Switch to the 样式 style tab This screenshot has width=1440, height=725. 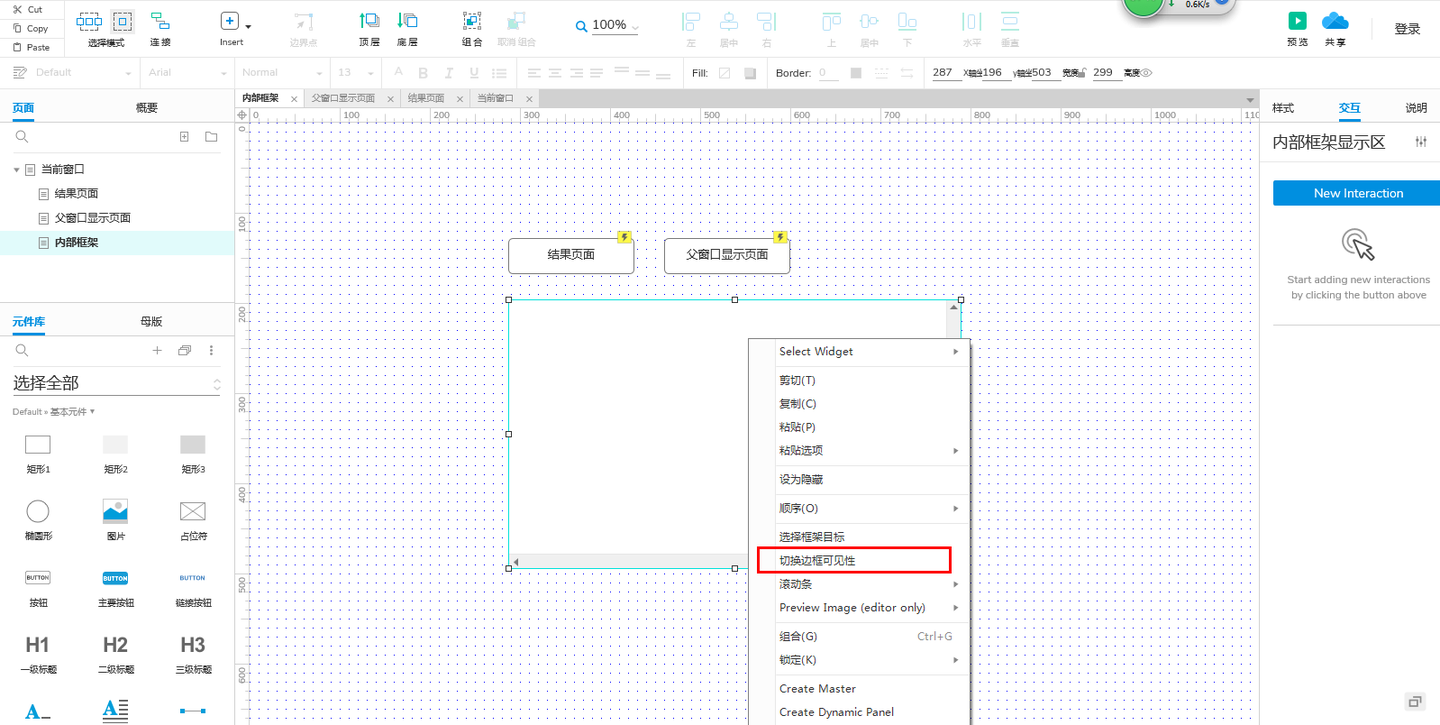[x=1283, y=108]
